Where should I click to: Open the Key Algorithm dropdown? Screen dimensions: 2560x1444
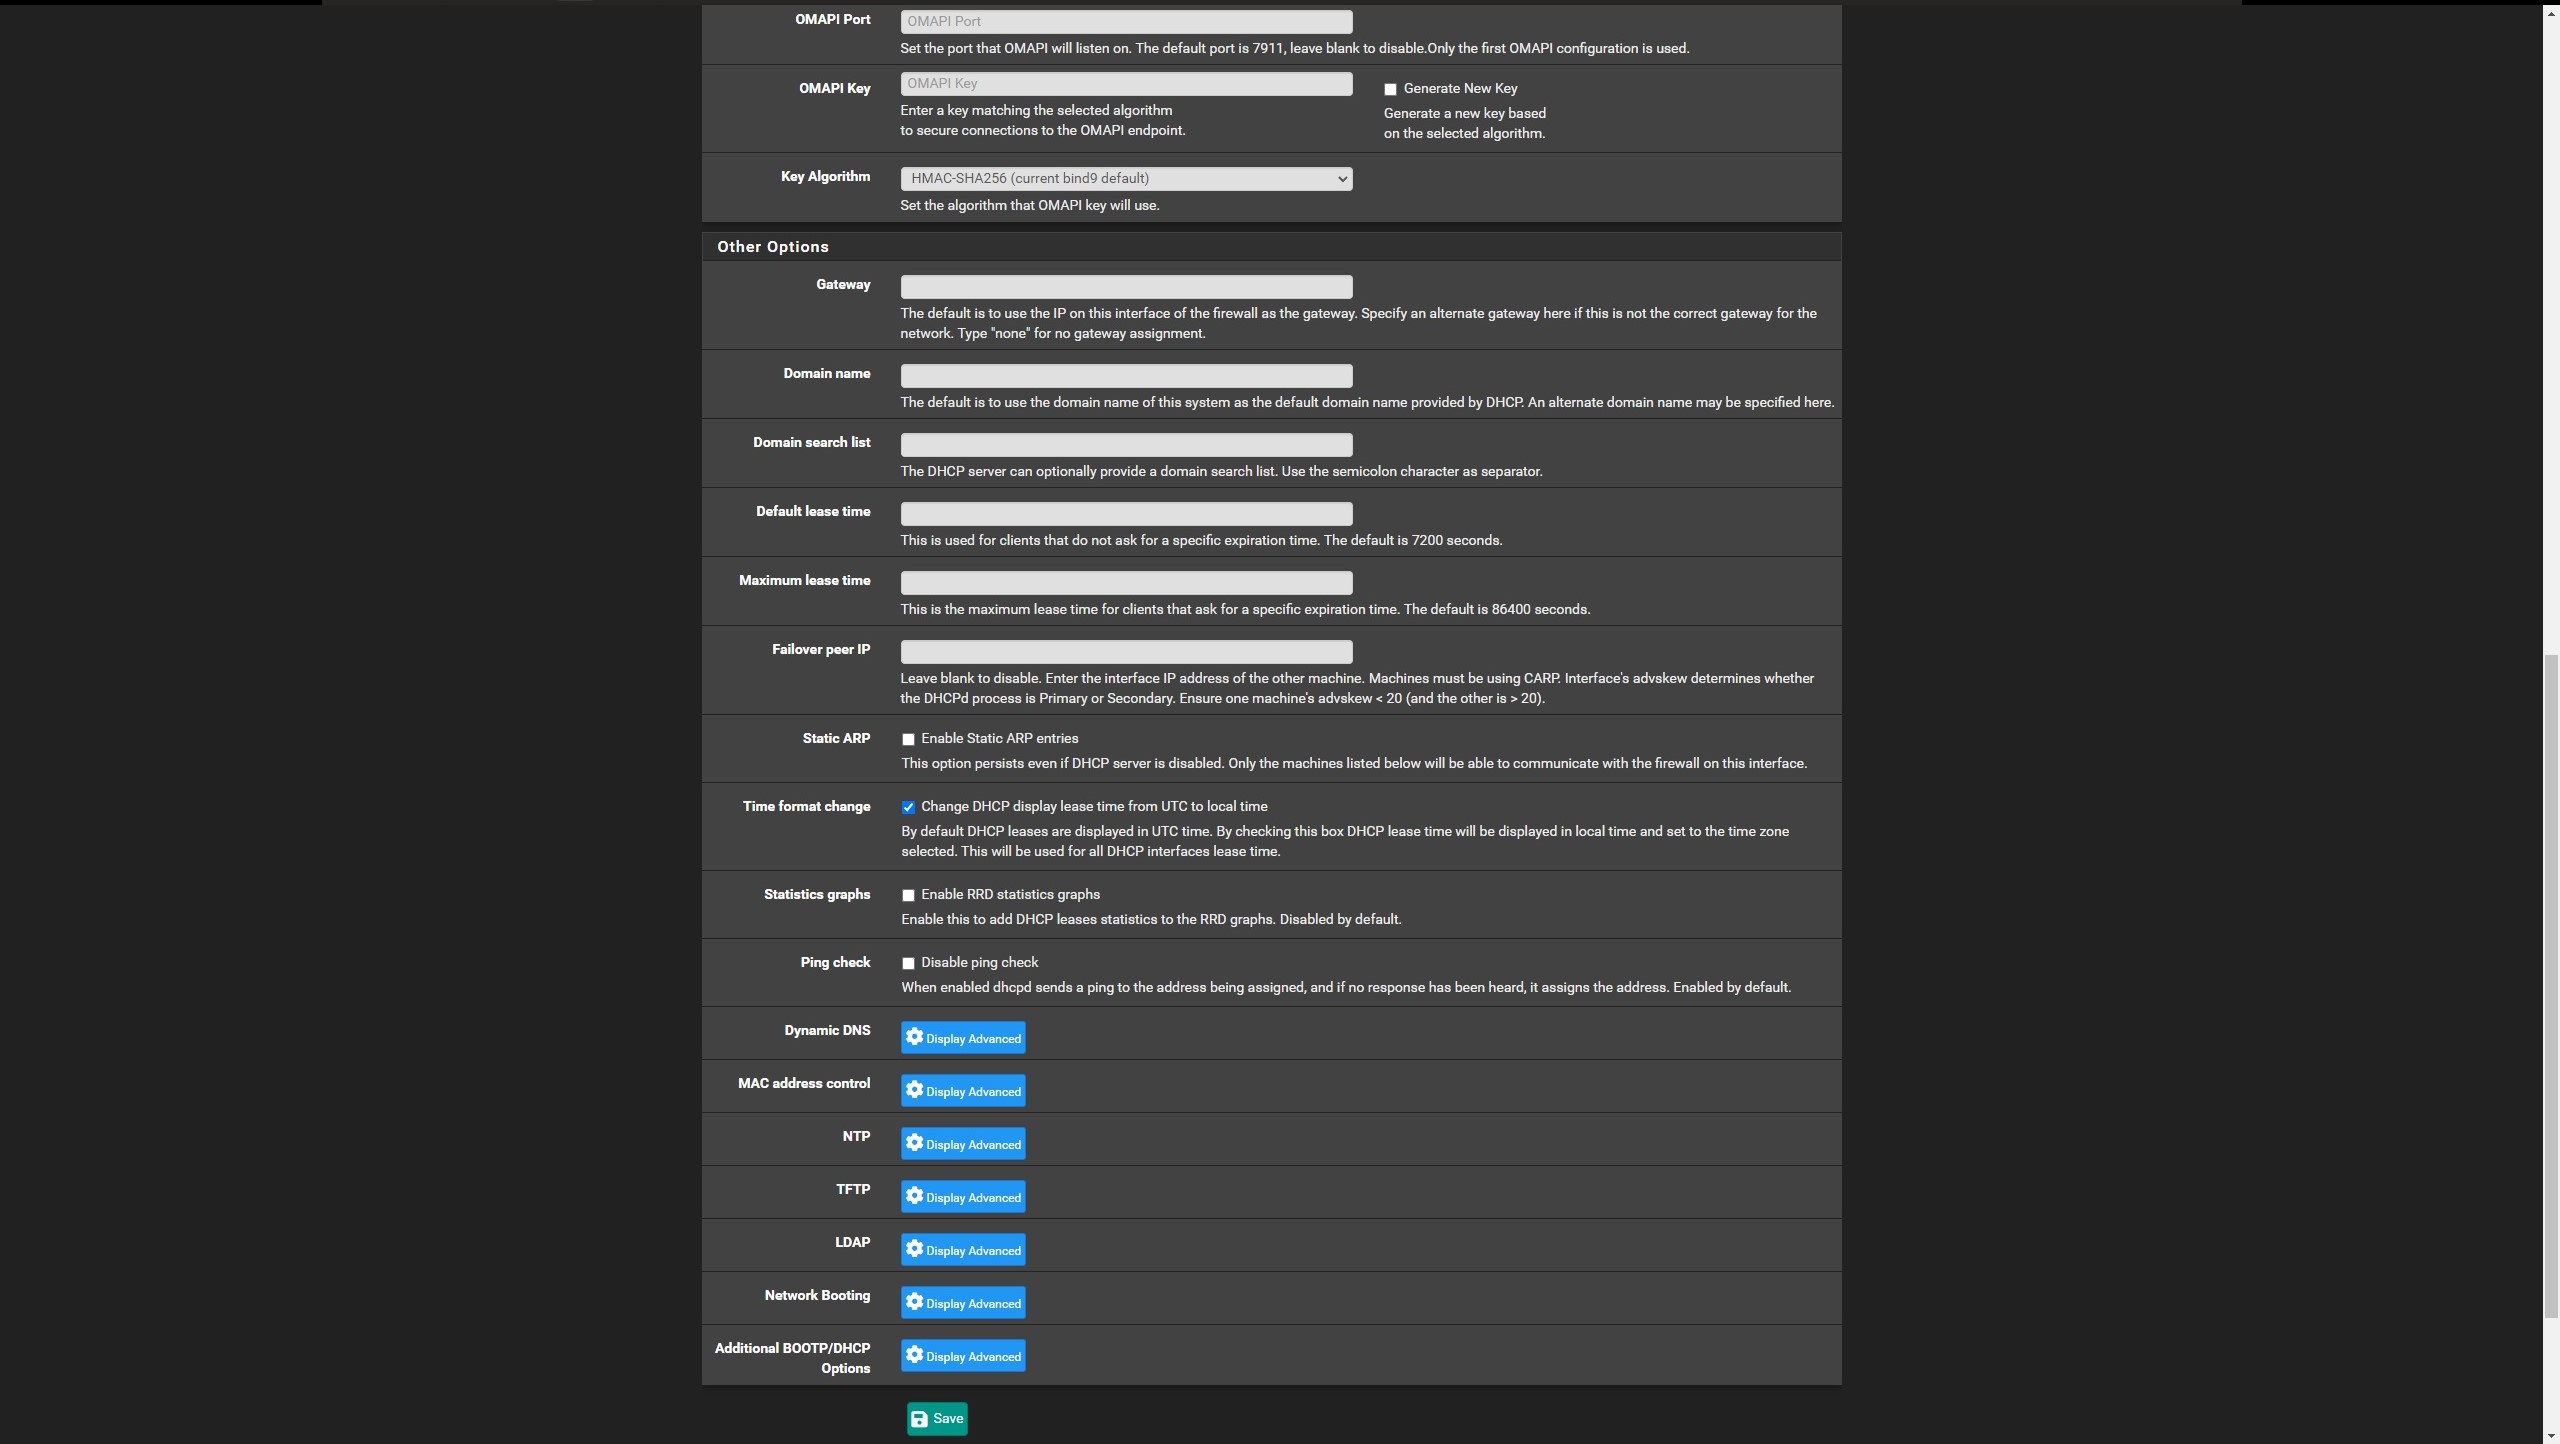coord(1126,179)
